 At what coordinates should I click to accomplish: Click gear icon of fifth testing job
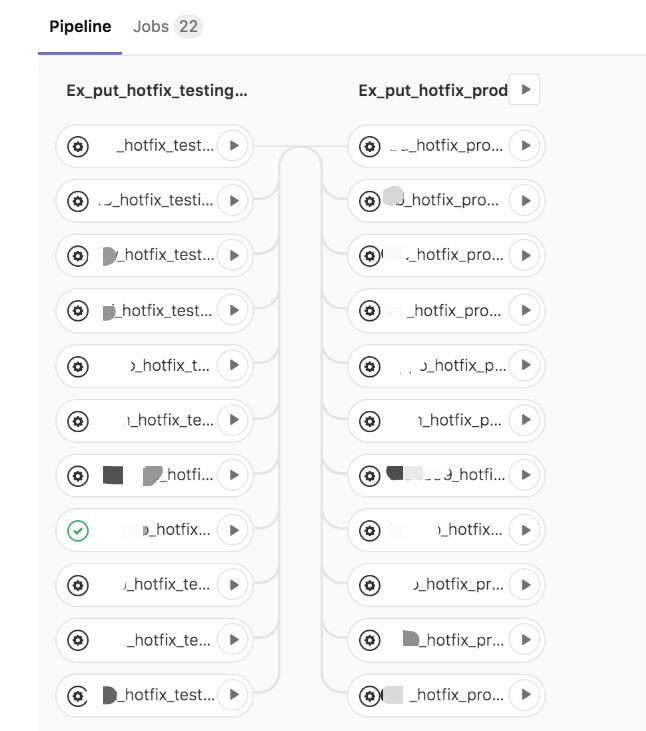pyautogui.click(x=78, y=365)
